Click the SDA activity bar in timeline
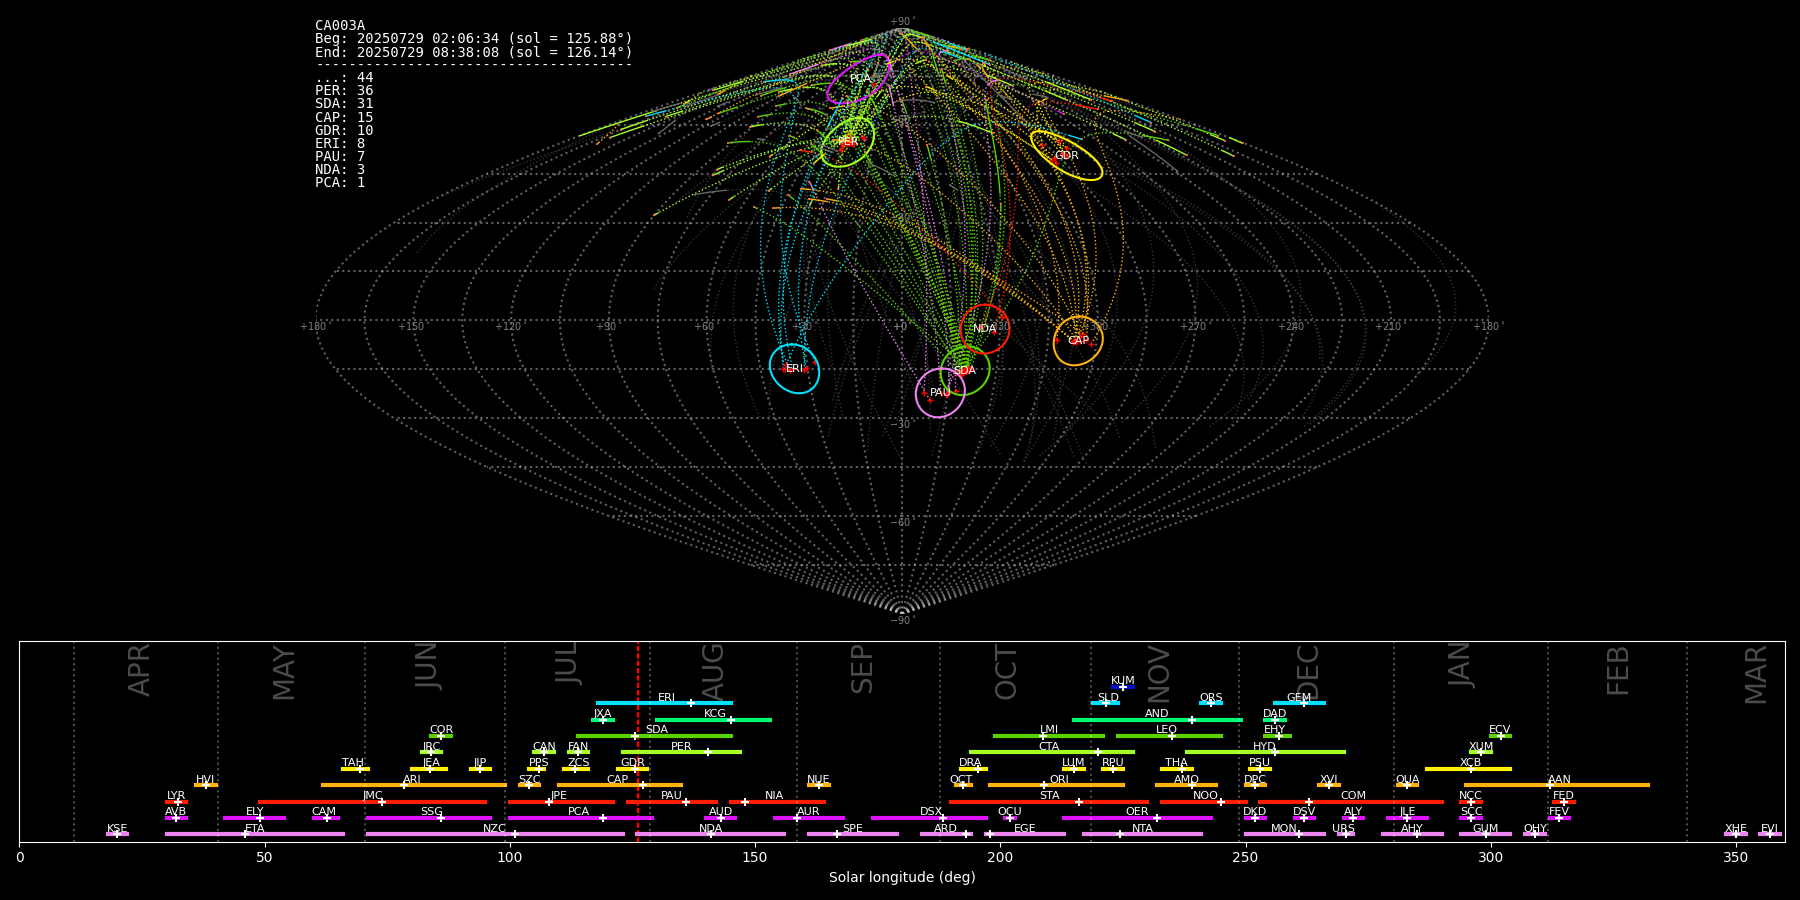1800x900 pixels. point(654,736)
